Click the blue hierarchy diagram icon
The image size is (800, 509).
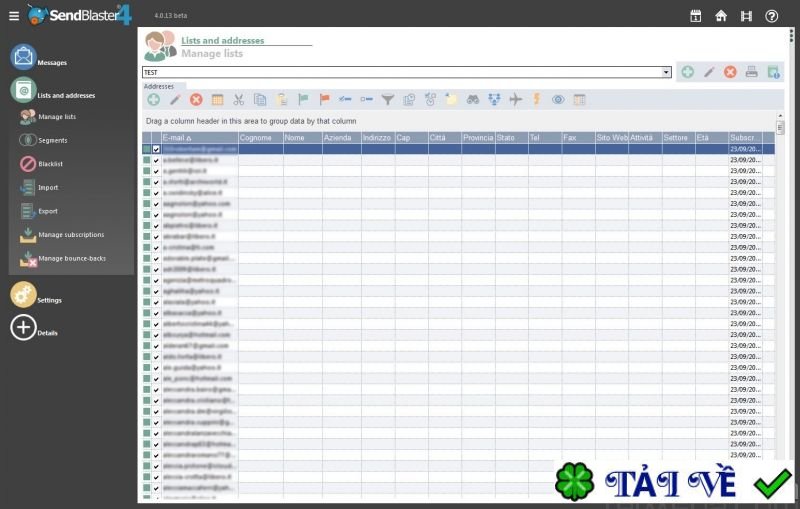(494, 99)
